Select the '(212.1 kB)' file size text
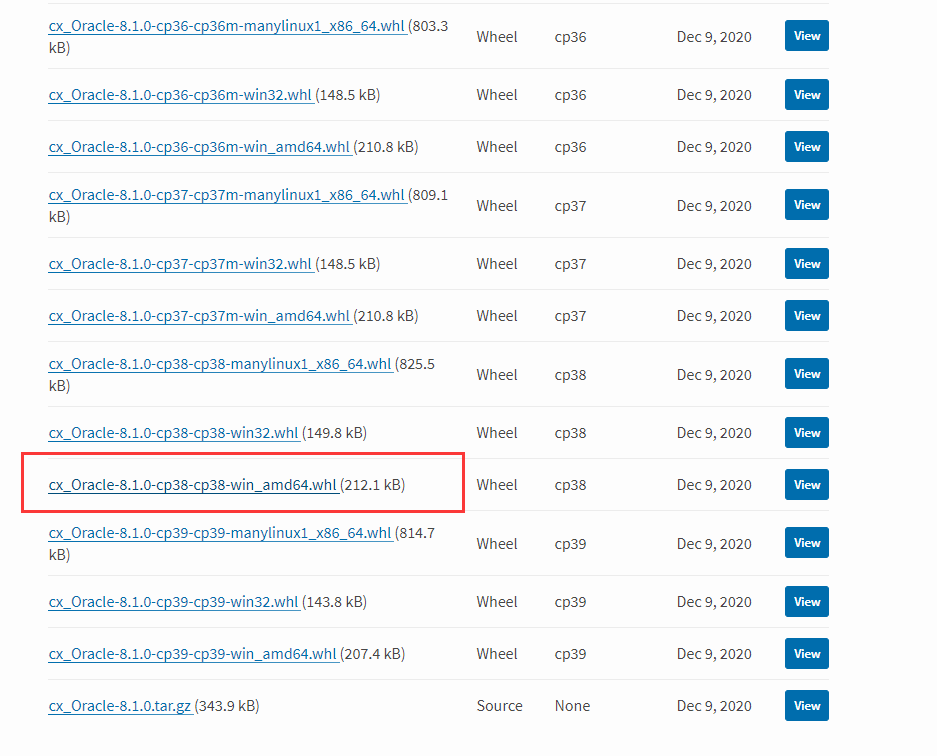This screenshot has height=756, width=937. (373, 485)
